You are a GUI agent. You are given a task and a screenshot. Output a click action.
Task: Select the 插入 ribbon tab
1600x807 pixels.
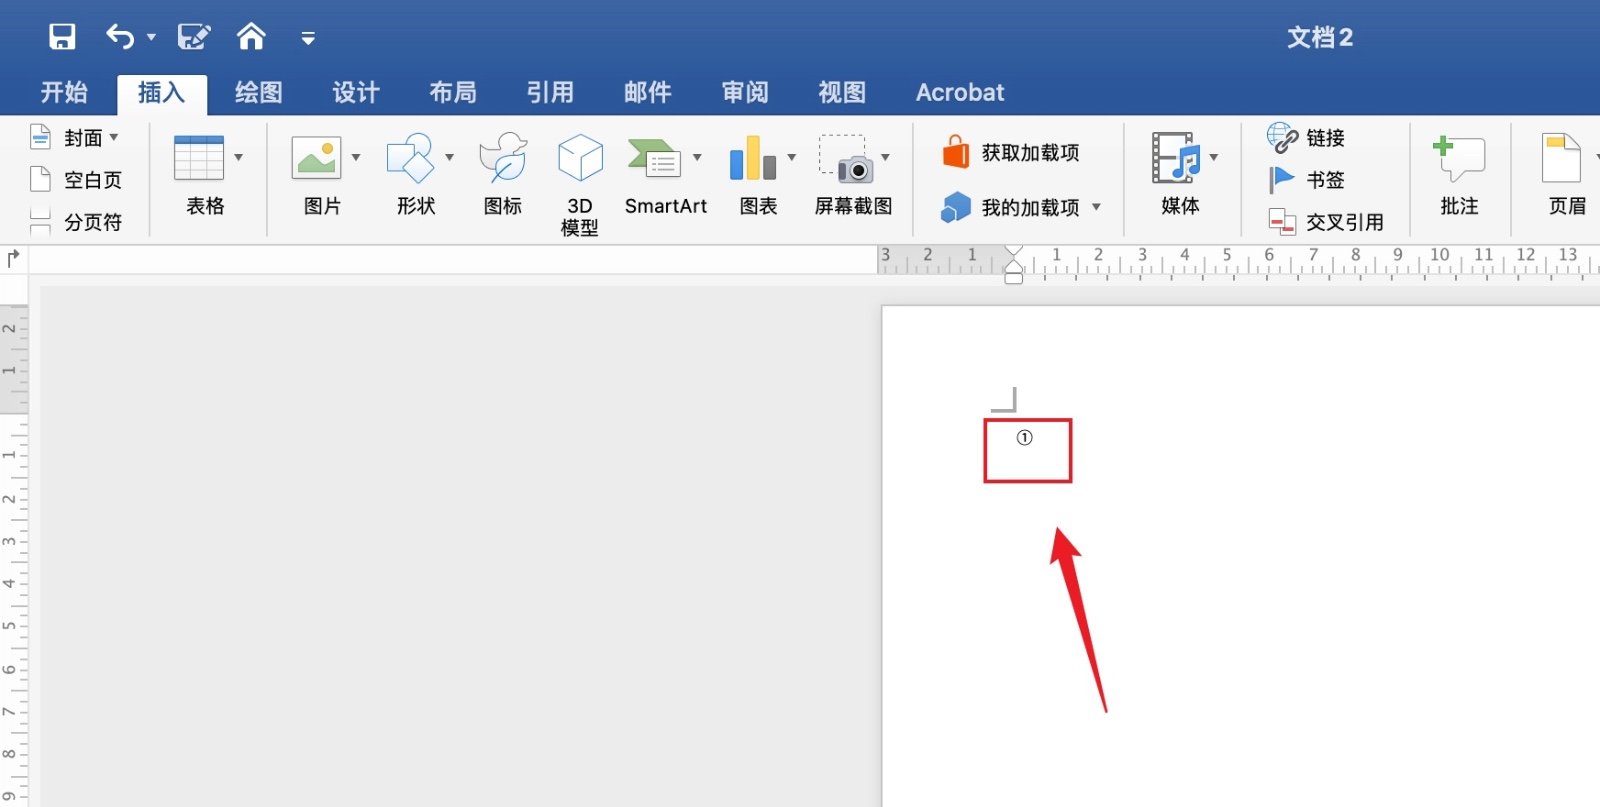[162, 93]
